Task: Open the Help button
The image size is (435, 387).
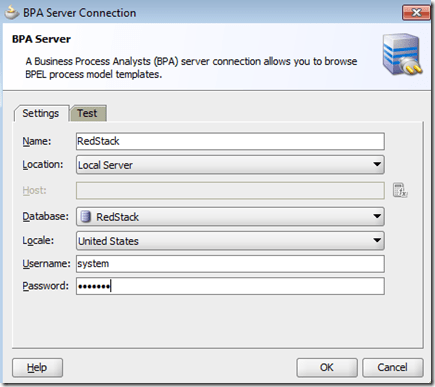Action: (37, 368)
